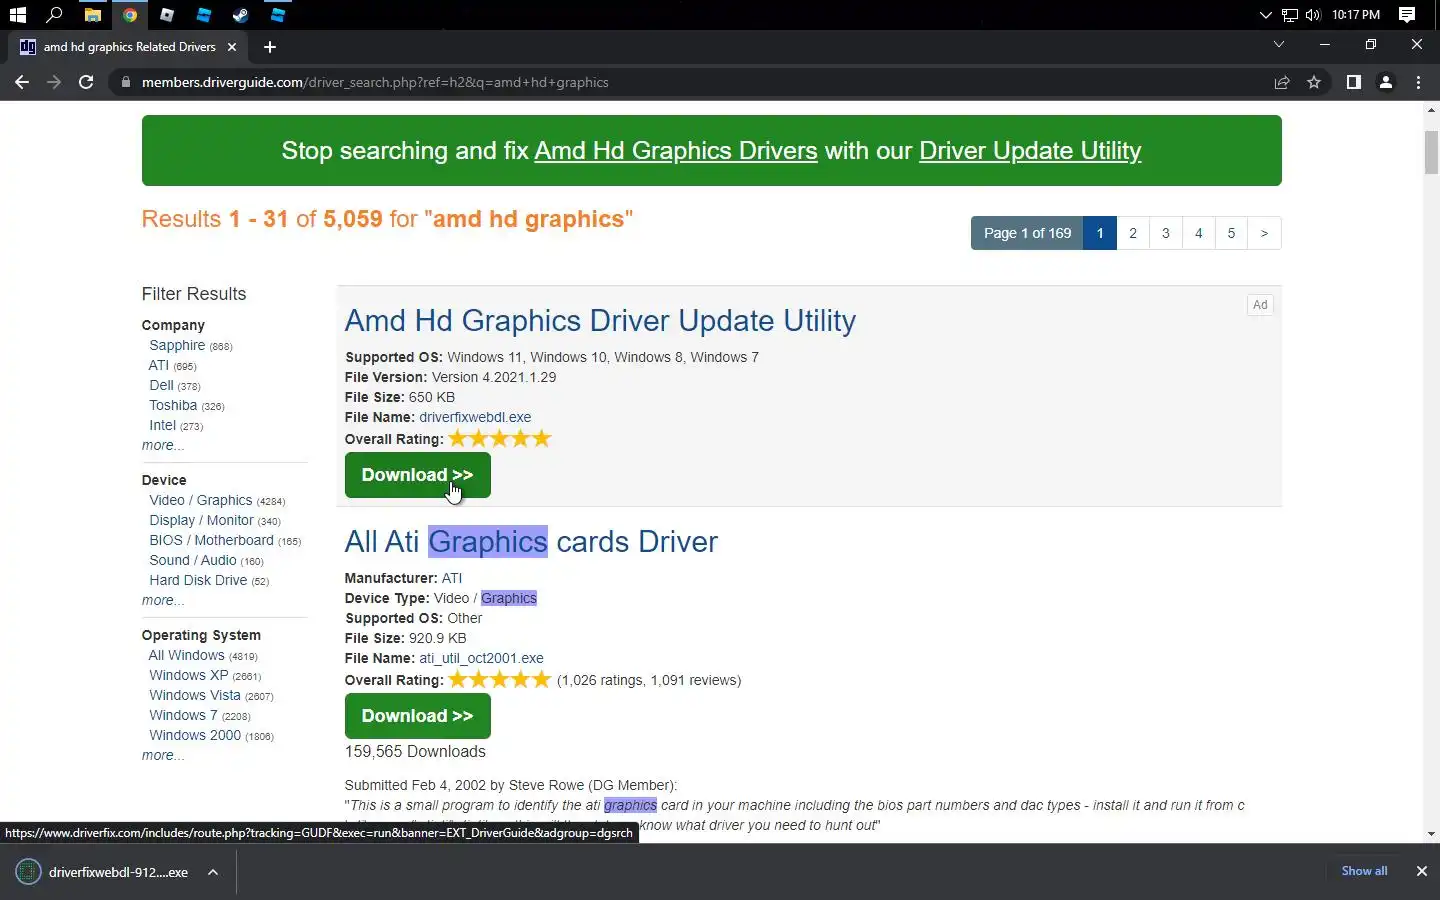Share this page via the share icon
The width and height of the screenshot is (1440, 900).
pos(1281,82)
